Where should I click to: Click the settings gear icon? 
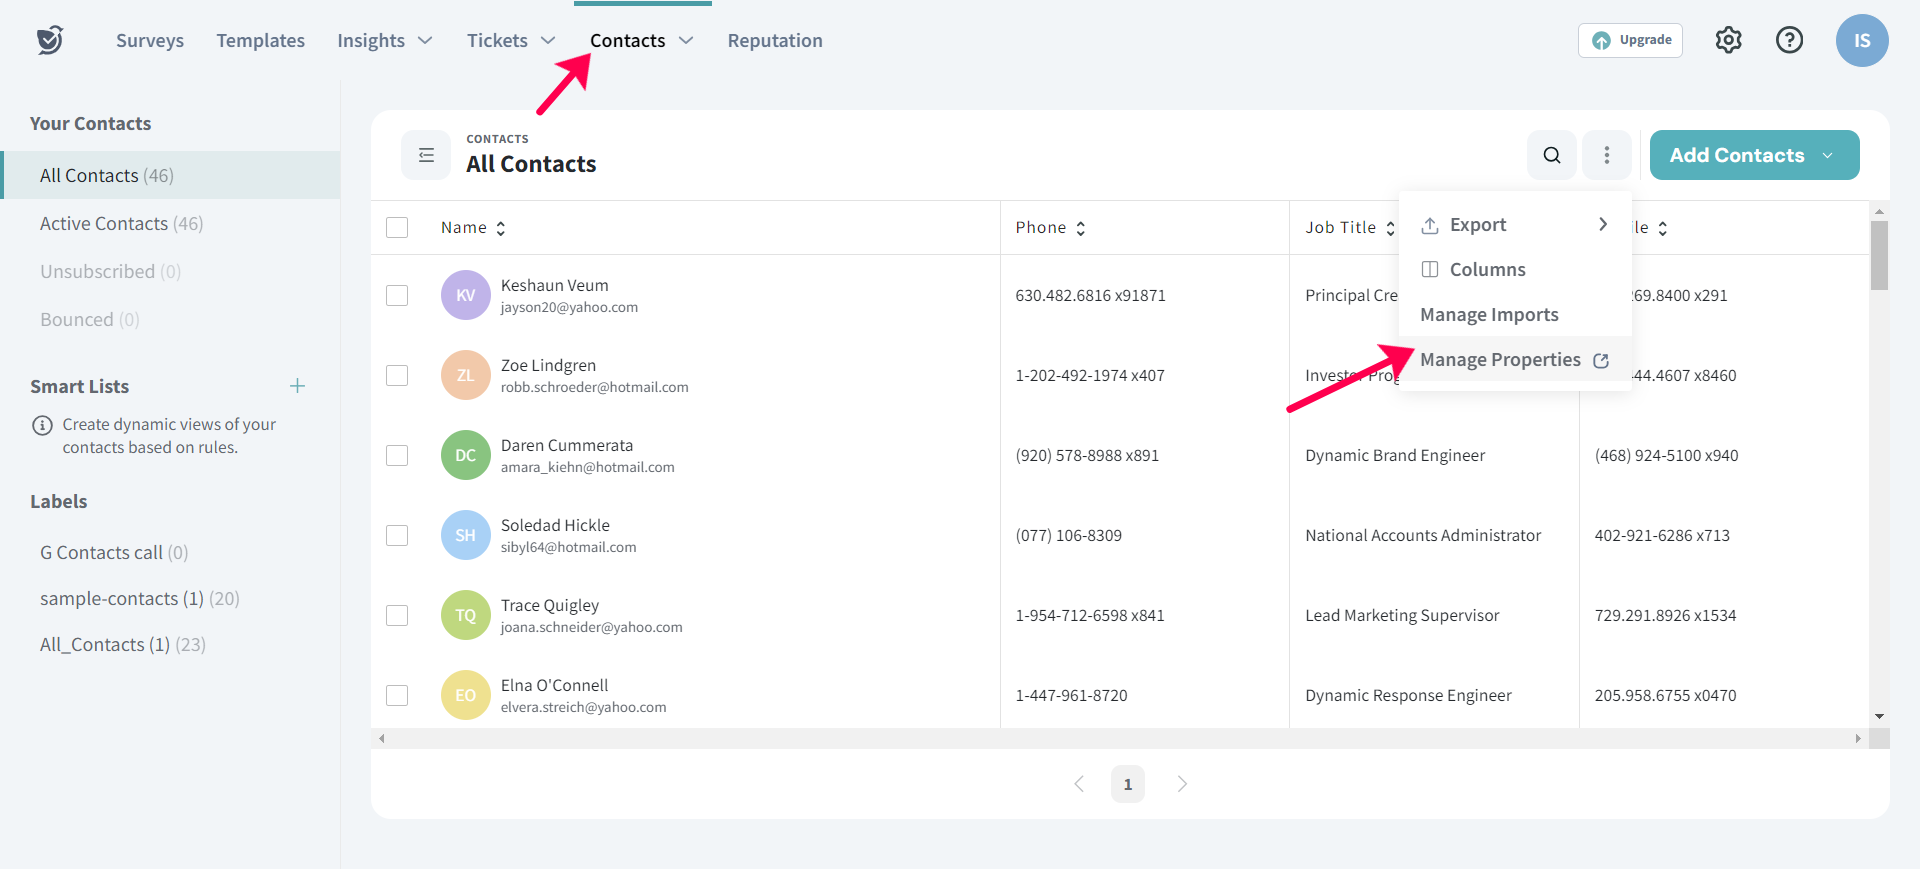click(1728, 40)
